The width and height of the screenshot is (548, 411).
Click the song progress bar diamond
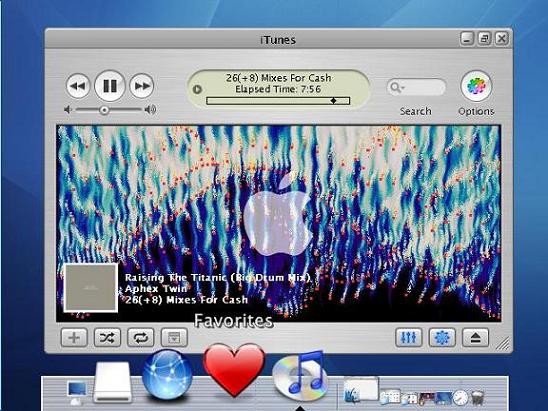[x=333, y=101]
